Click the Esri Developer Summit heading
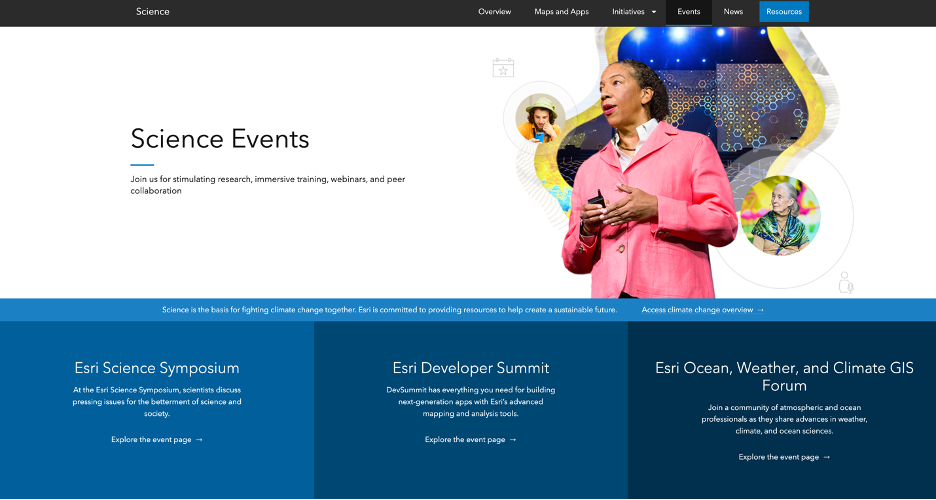The width and height of the screenshot is (936, 500). click(x=471, y=368)
